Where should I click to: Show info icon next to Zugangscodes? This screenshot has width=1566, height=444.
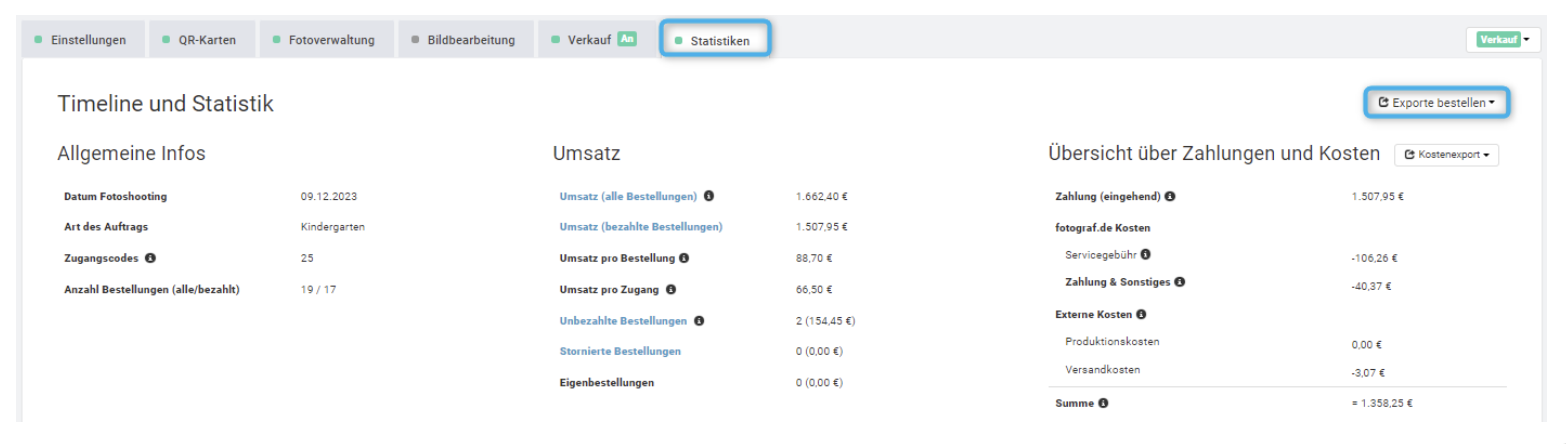[150, 258]
